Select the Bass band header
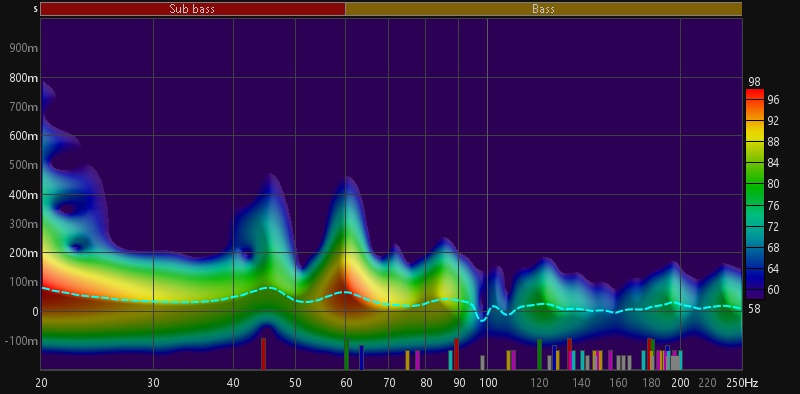 tap(543, 9)
